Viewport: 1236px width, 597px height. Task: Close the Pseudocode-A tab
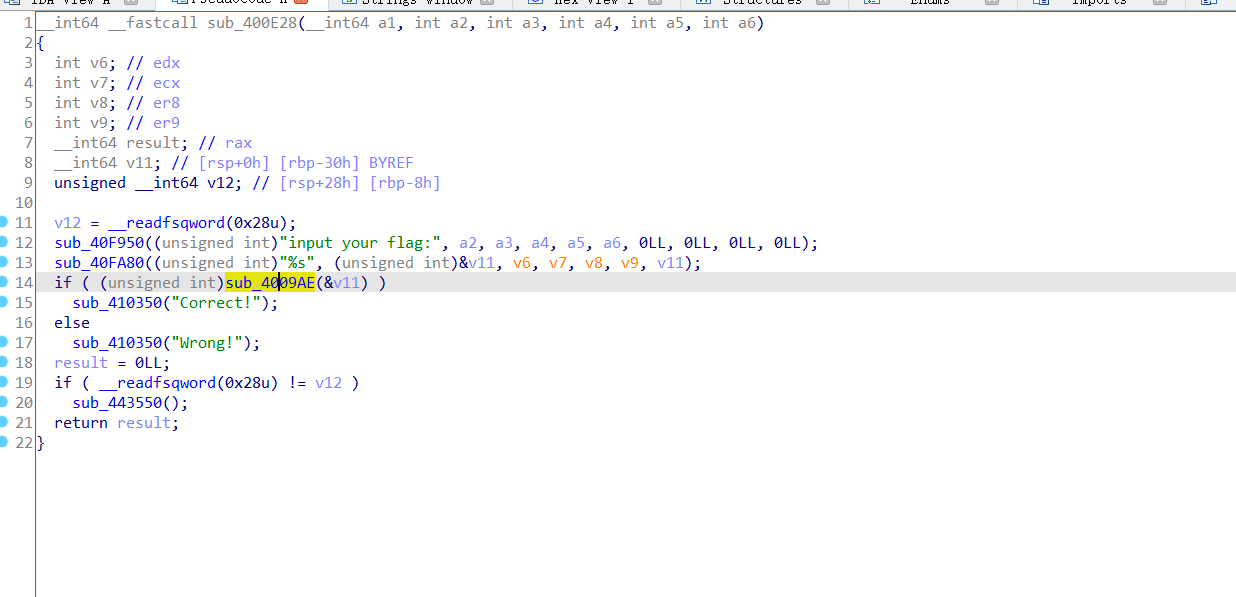[x=303, y=3]
